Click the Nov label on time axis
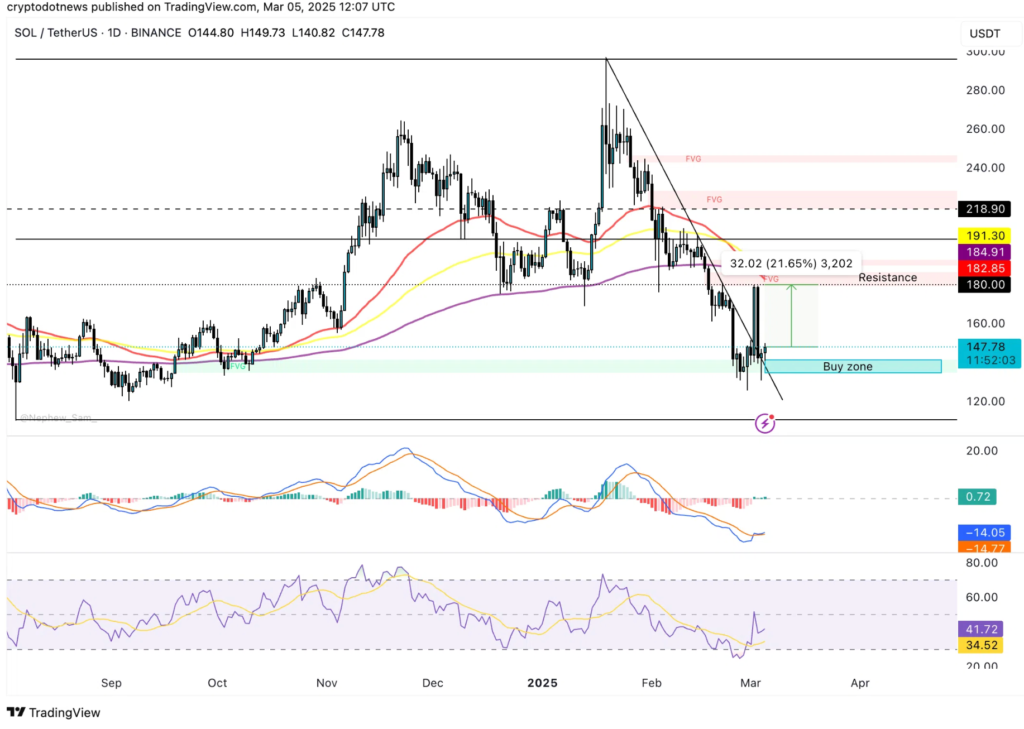 tap(326, 683)
